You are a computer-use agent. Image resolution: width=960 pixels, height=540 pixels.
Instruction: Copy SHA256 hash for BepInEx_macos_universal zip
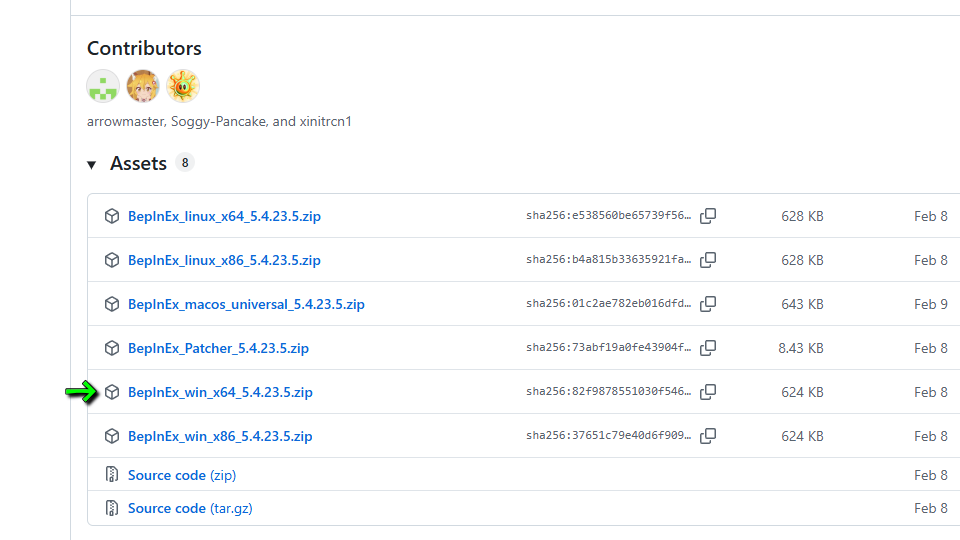pos(708,304)
